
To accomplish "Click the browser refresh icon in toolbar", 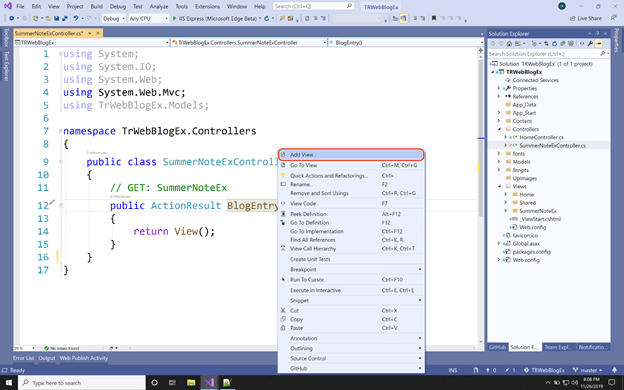I will pos(267,18).
